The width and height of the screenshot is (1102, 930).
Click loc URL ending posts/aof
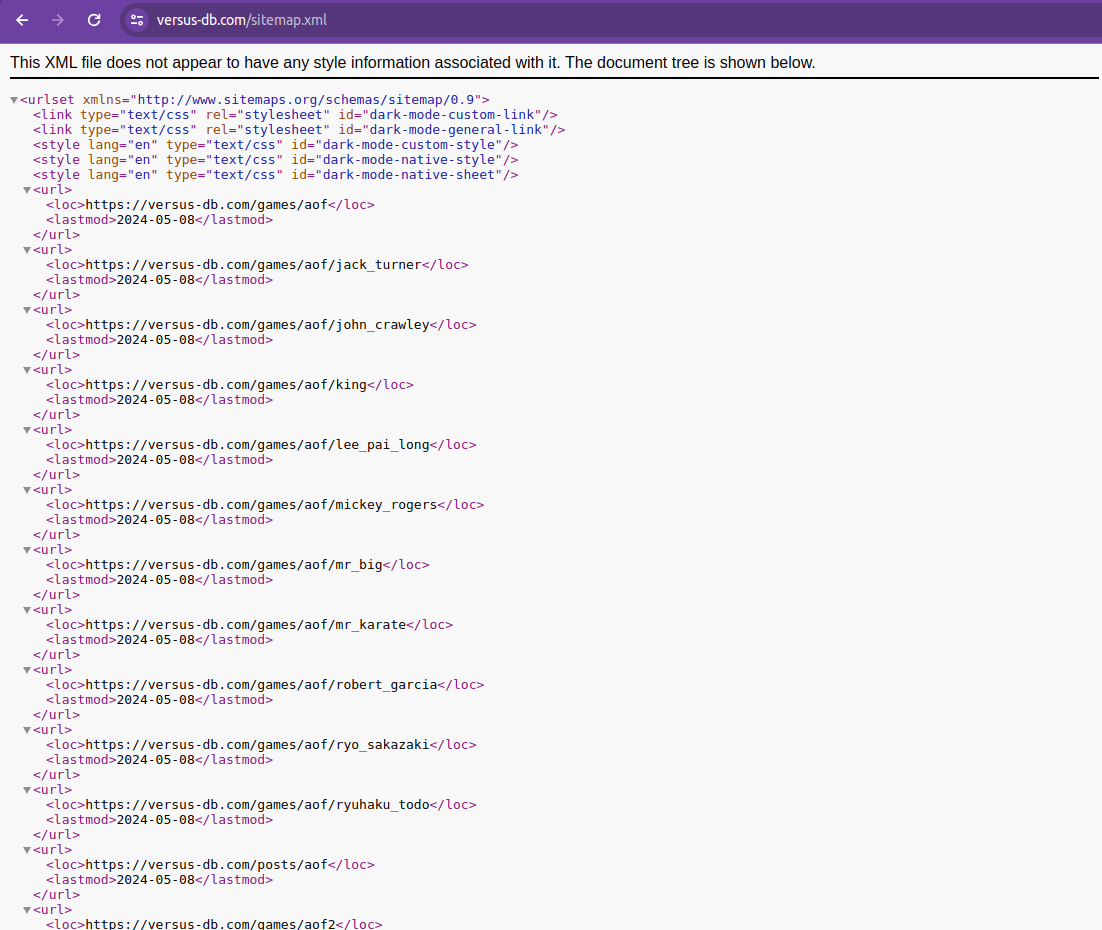coord(207,865)
